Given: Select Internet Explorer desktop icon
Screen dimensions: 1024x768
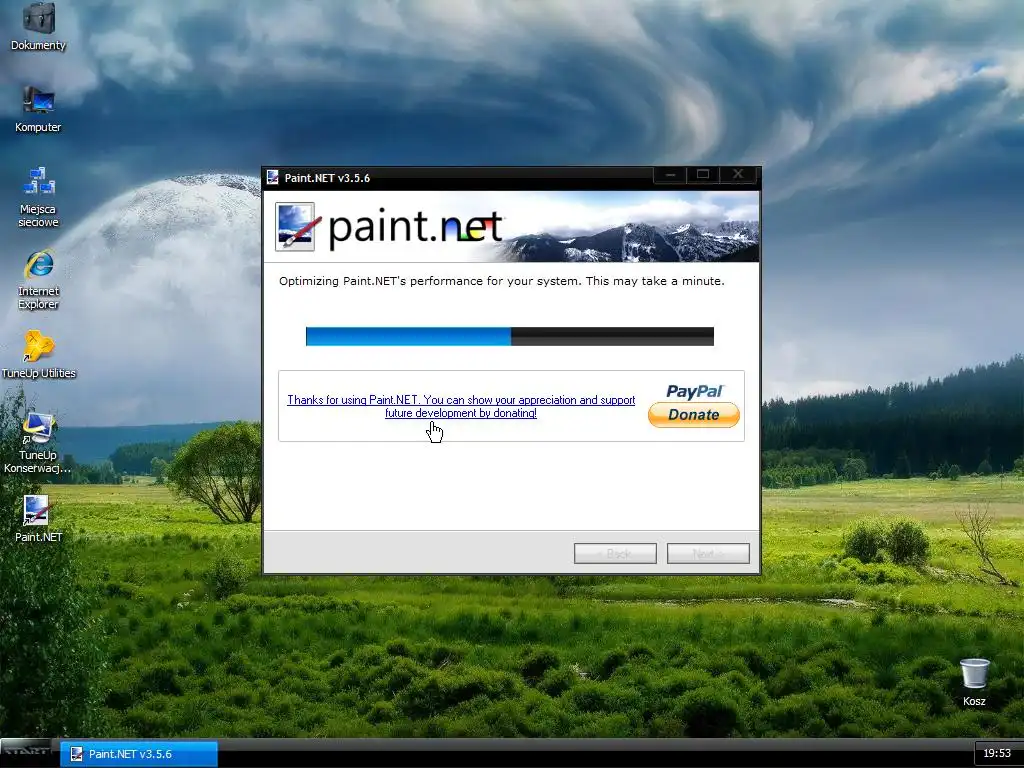Looking at the screenshot, I should coord(38,280).
